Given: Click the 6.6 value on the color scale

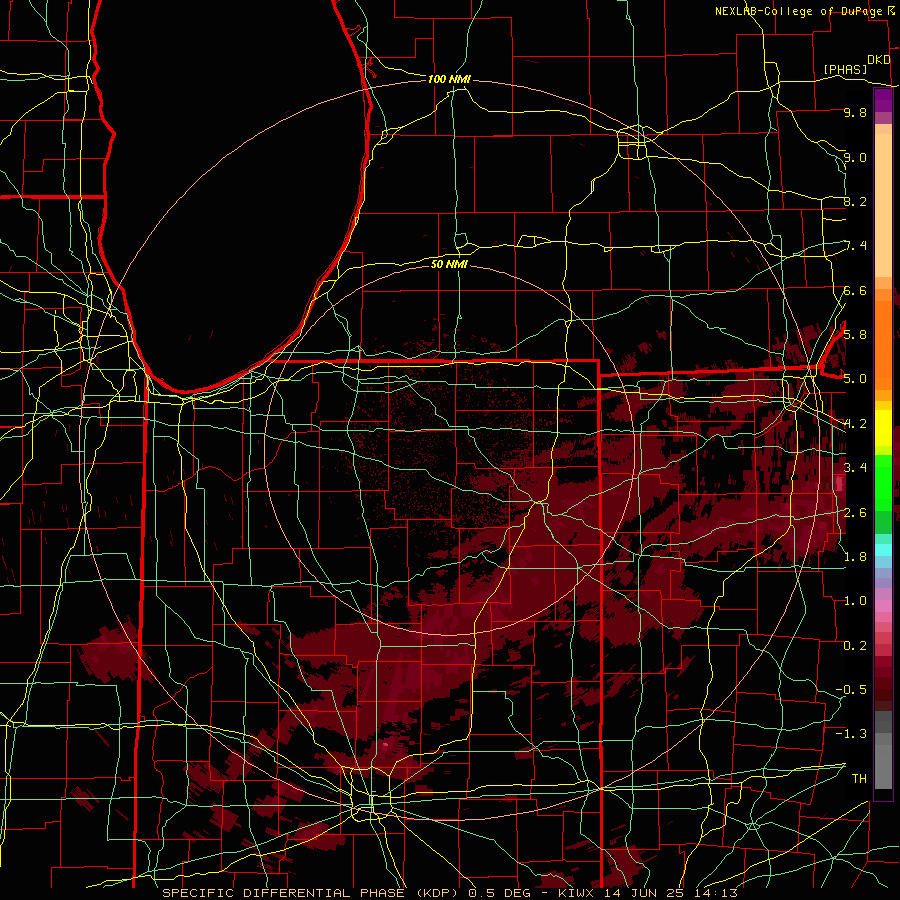Looking at the screenshot, I should coord(855,290).
